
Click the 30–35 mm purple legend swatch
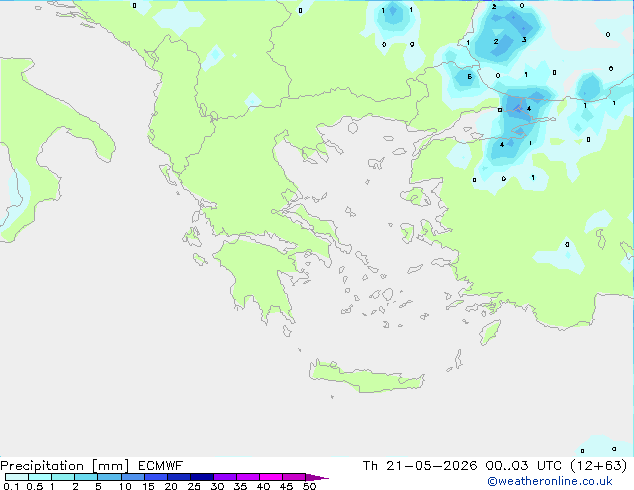click(x=225, y=477)
